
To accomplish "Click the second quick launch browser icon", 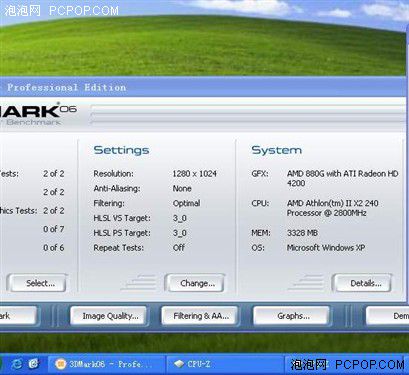I will pyautogui.click(x=34, y=364).
